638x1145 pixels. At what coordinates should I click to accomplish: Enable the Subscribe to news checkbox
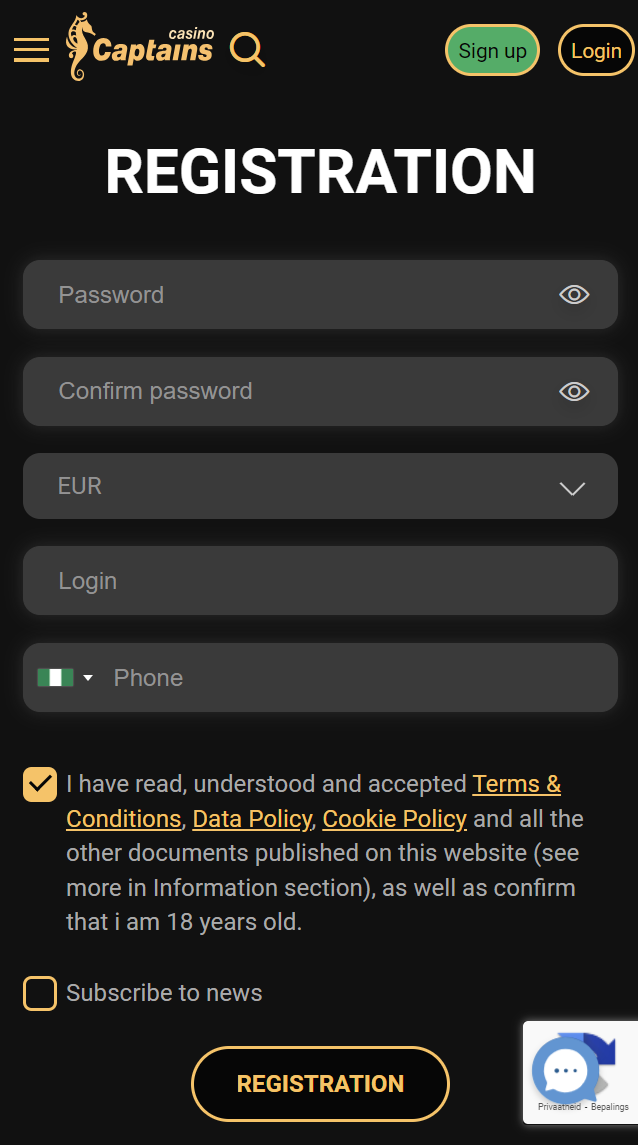(40, 993)
